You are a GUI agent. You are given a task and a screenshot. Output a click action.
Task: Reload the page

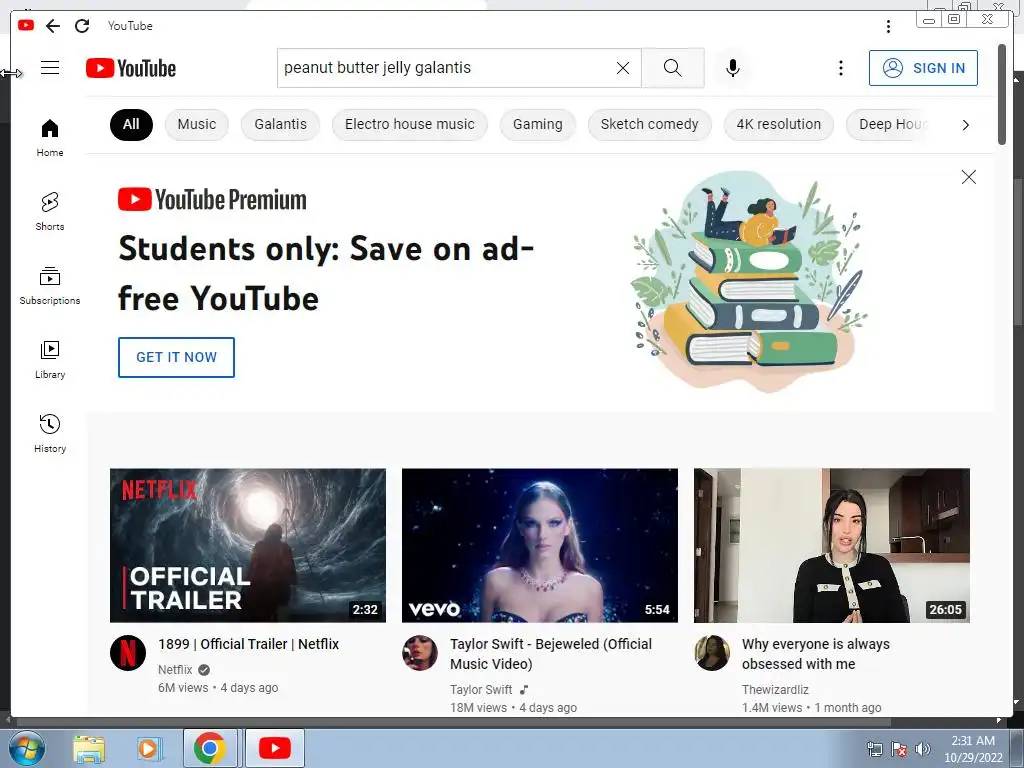[x=82, y=25]
